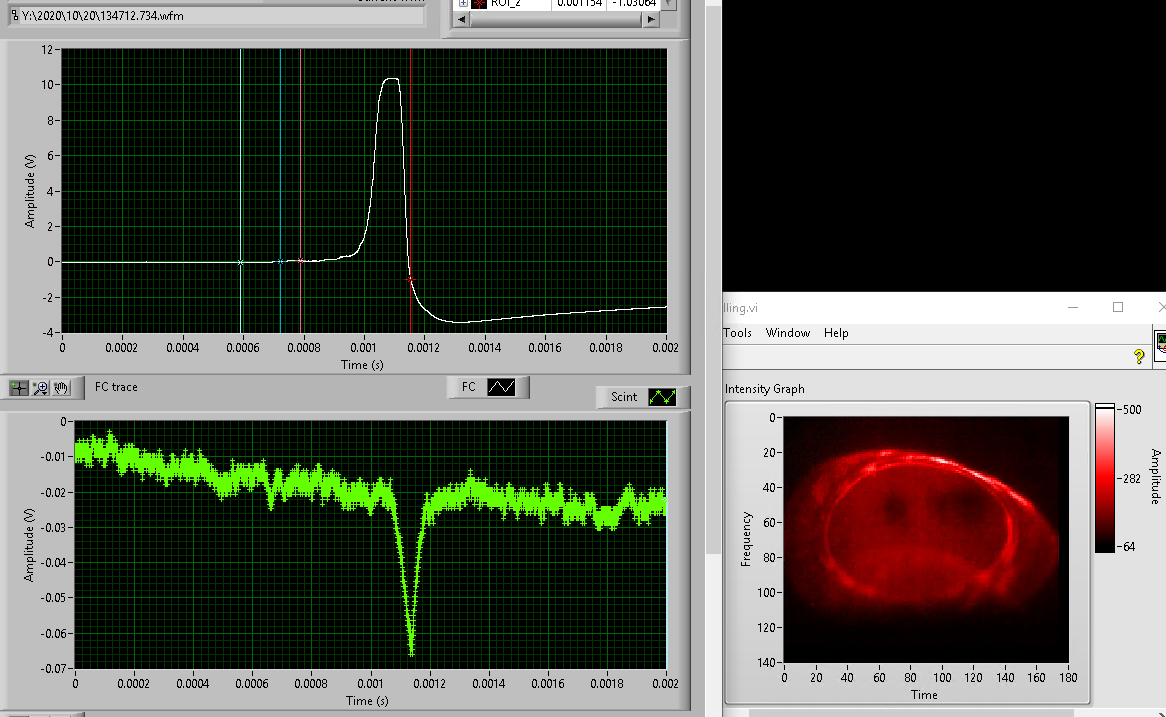The image size is (1166, 717).
Task: Expand the ROI_2 cursor row
Action: click(462, 4)
